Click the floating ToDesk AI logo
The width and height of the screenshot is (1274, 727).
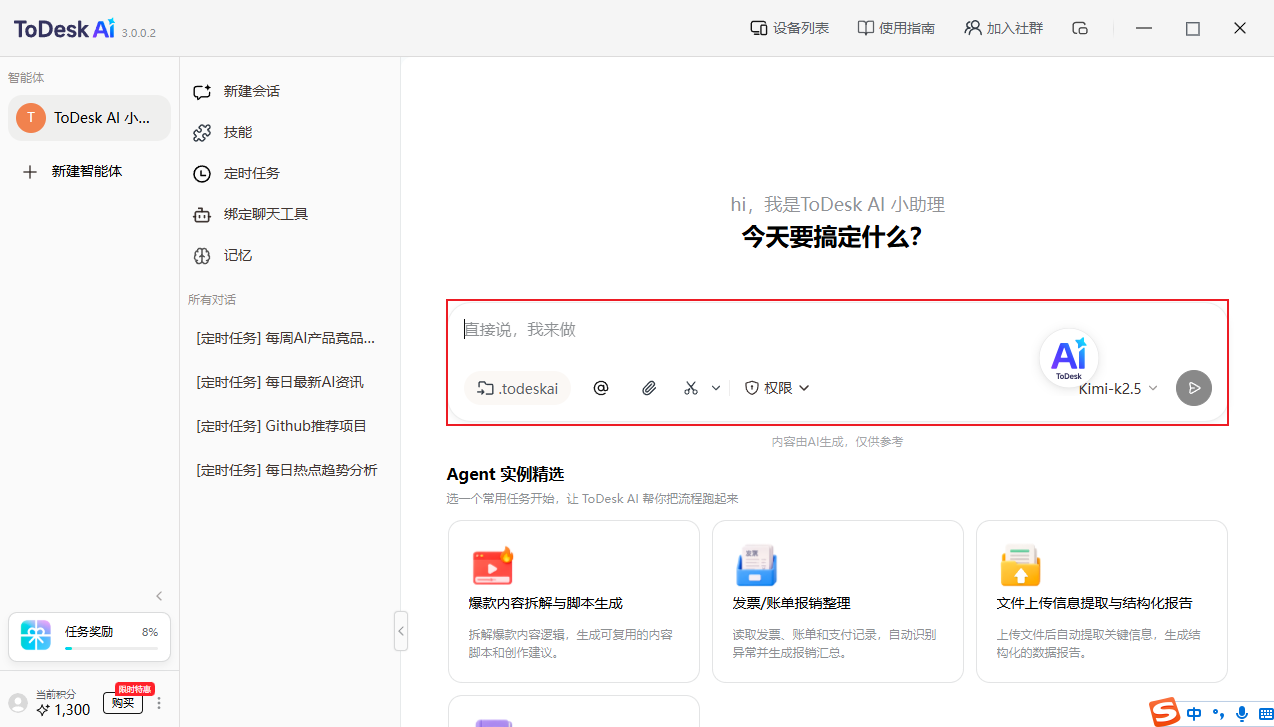[1069, 358]
